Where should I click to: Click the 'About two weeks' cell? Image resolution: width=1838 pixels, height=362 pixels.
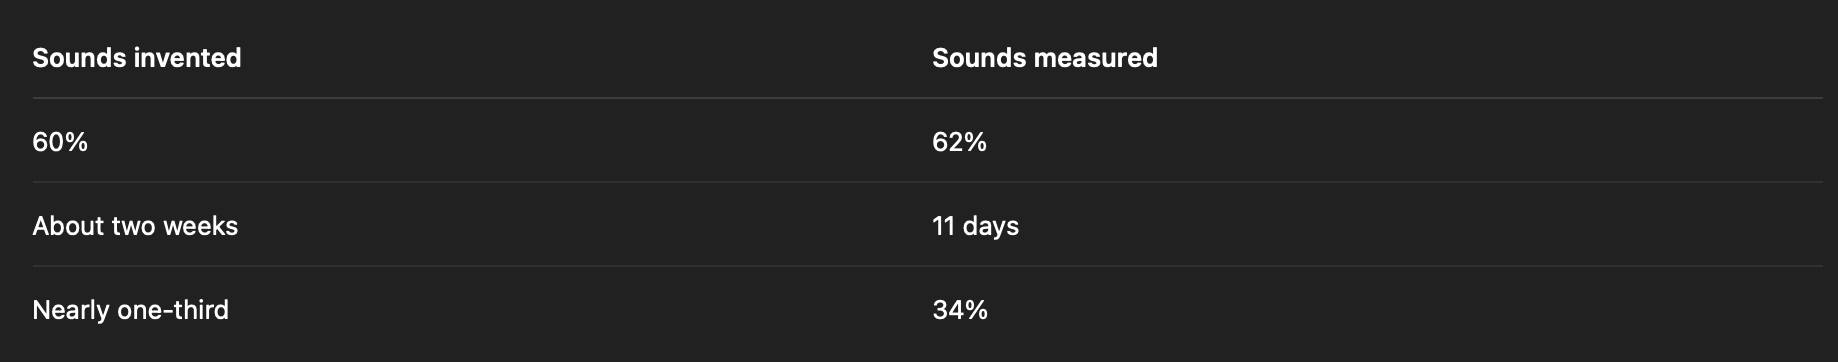point(135,226)
